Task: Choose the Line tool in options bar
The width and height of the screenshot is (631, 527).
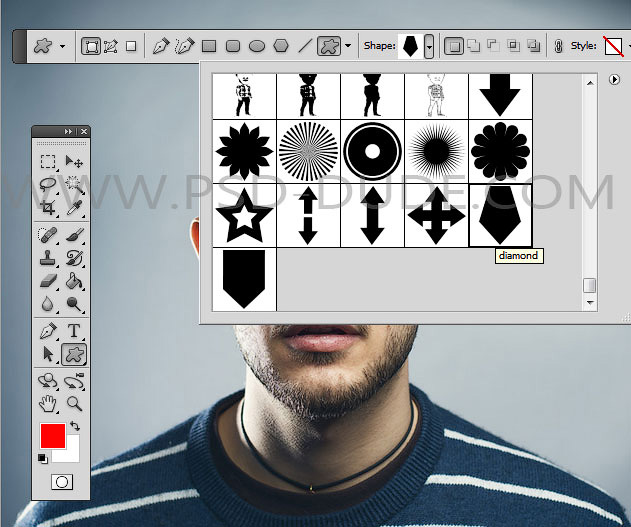Action: click(305, 46)
